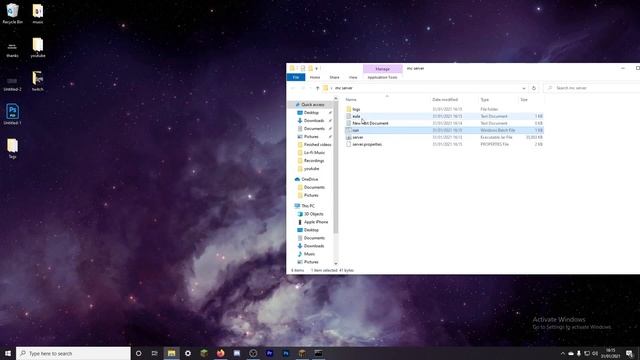The height and width of the screenshot is (360, 640).
Task: Select the server.properties file
Action: 444,144
